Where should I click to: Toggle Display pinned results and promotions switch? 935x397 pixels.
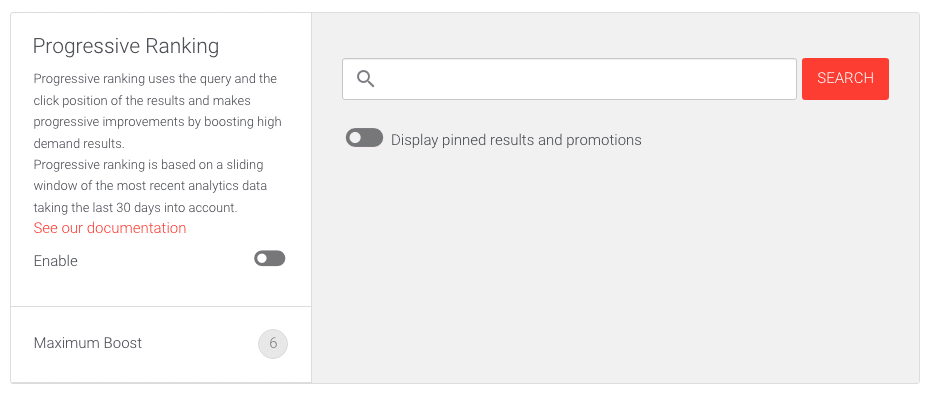[x=364, y=138]
